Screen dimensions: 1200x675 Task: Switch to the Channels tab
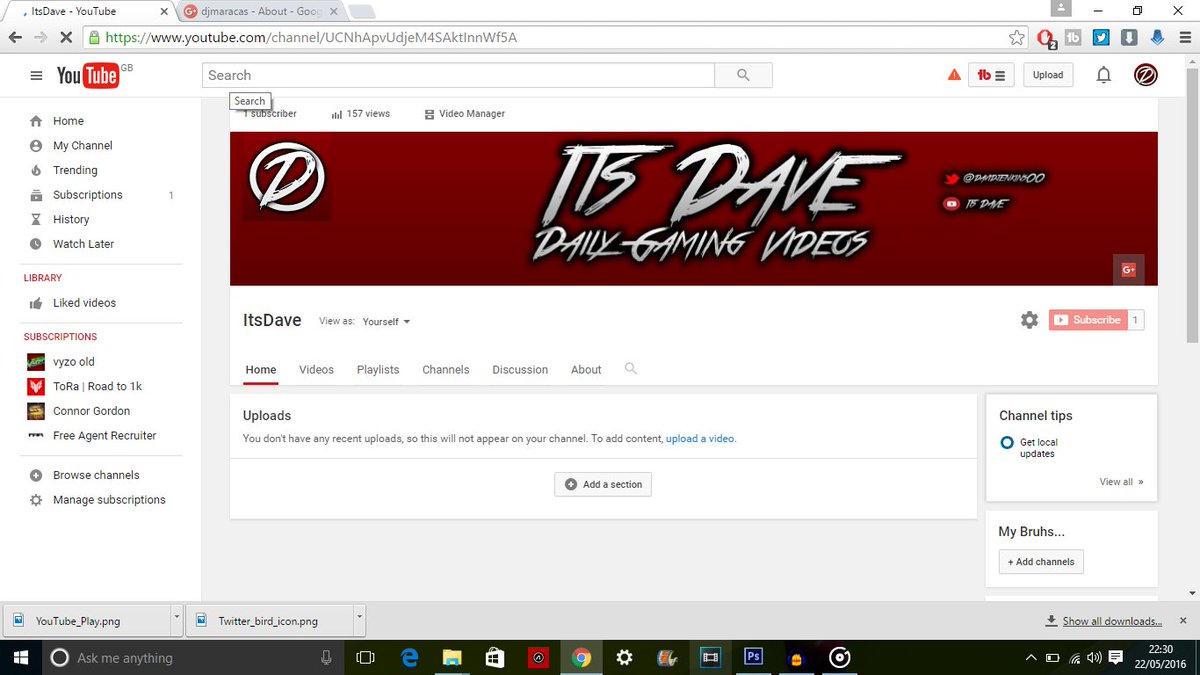click(x=446, y=370)
